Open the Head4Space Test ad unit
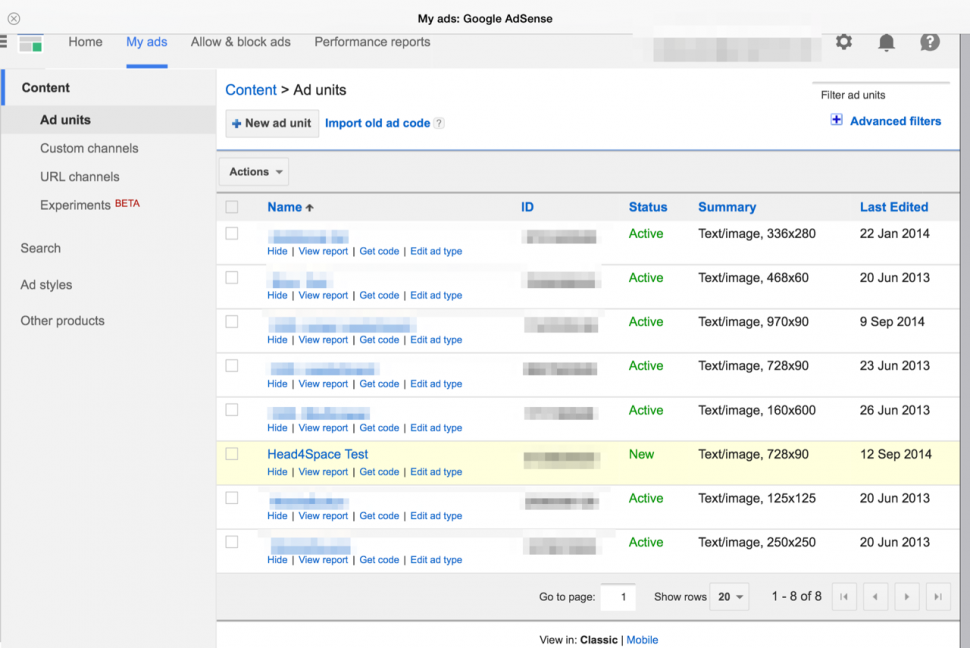This screenshot has width=970, height=648. (x=317, y=454)
